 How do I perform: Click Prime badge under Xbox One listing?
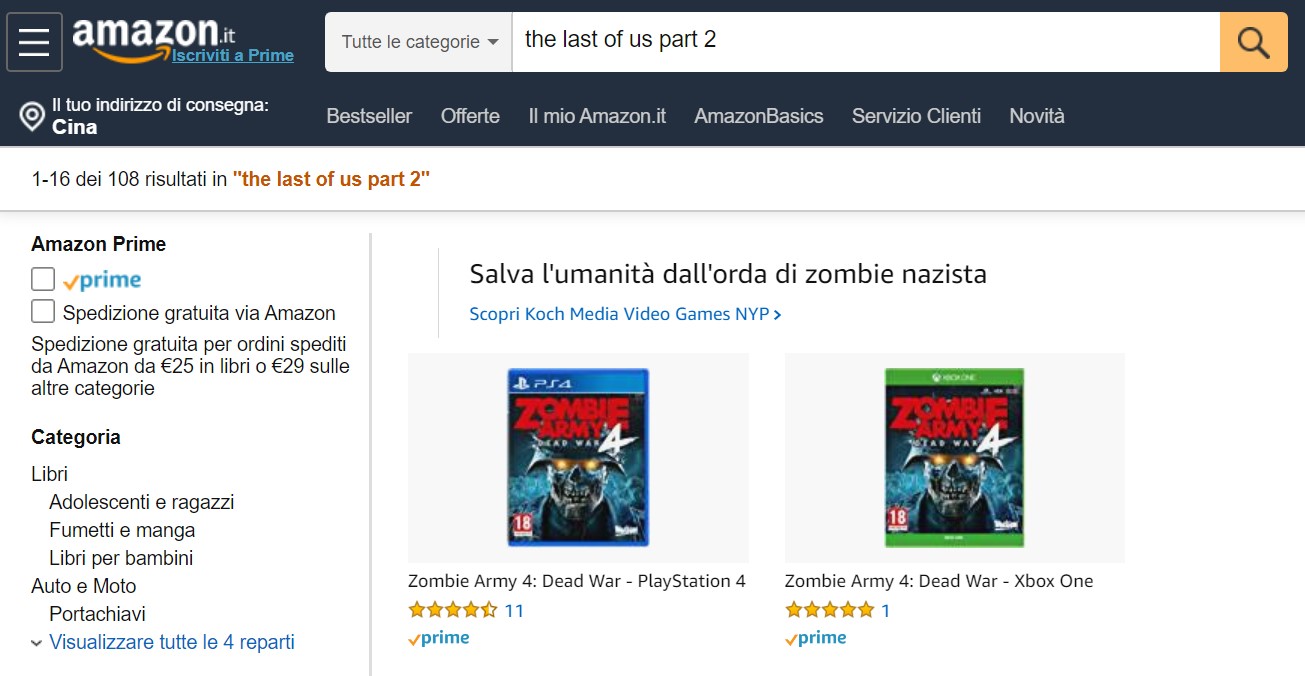[816, 639]
